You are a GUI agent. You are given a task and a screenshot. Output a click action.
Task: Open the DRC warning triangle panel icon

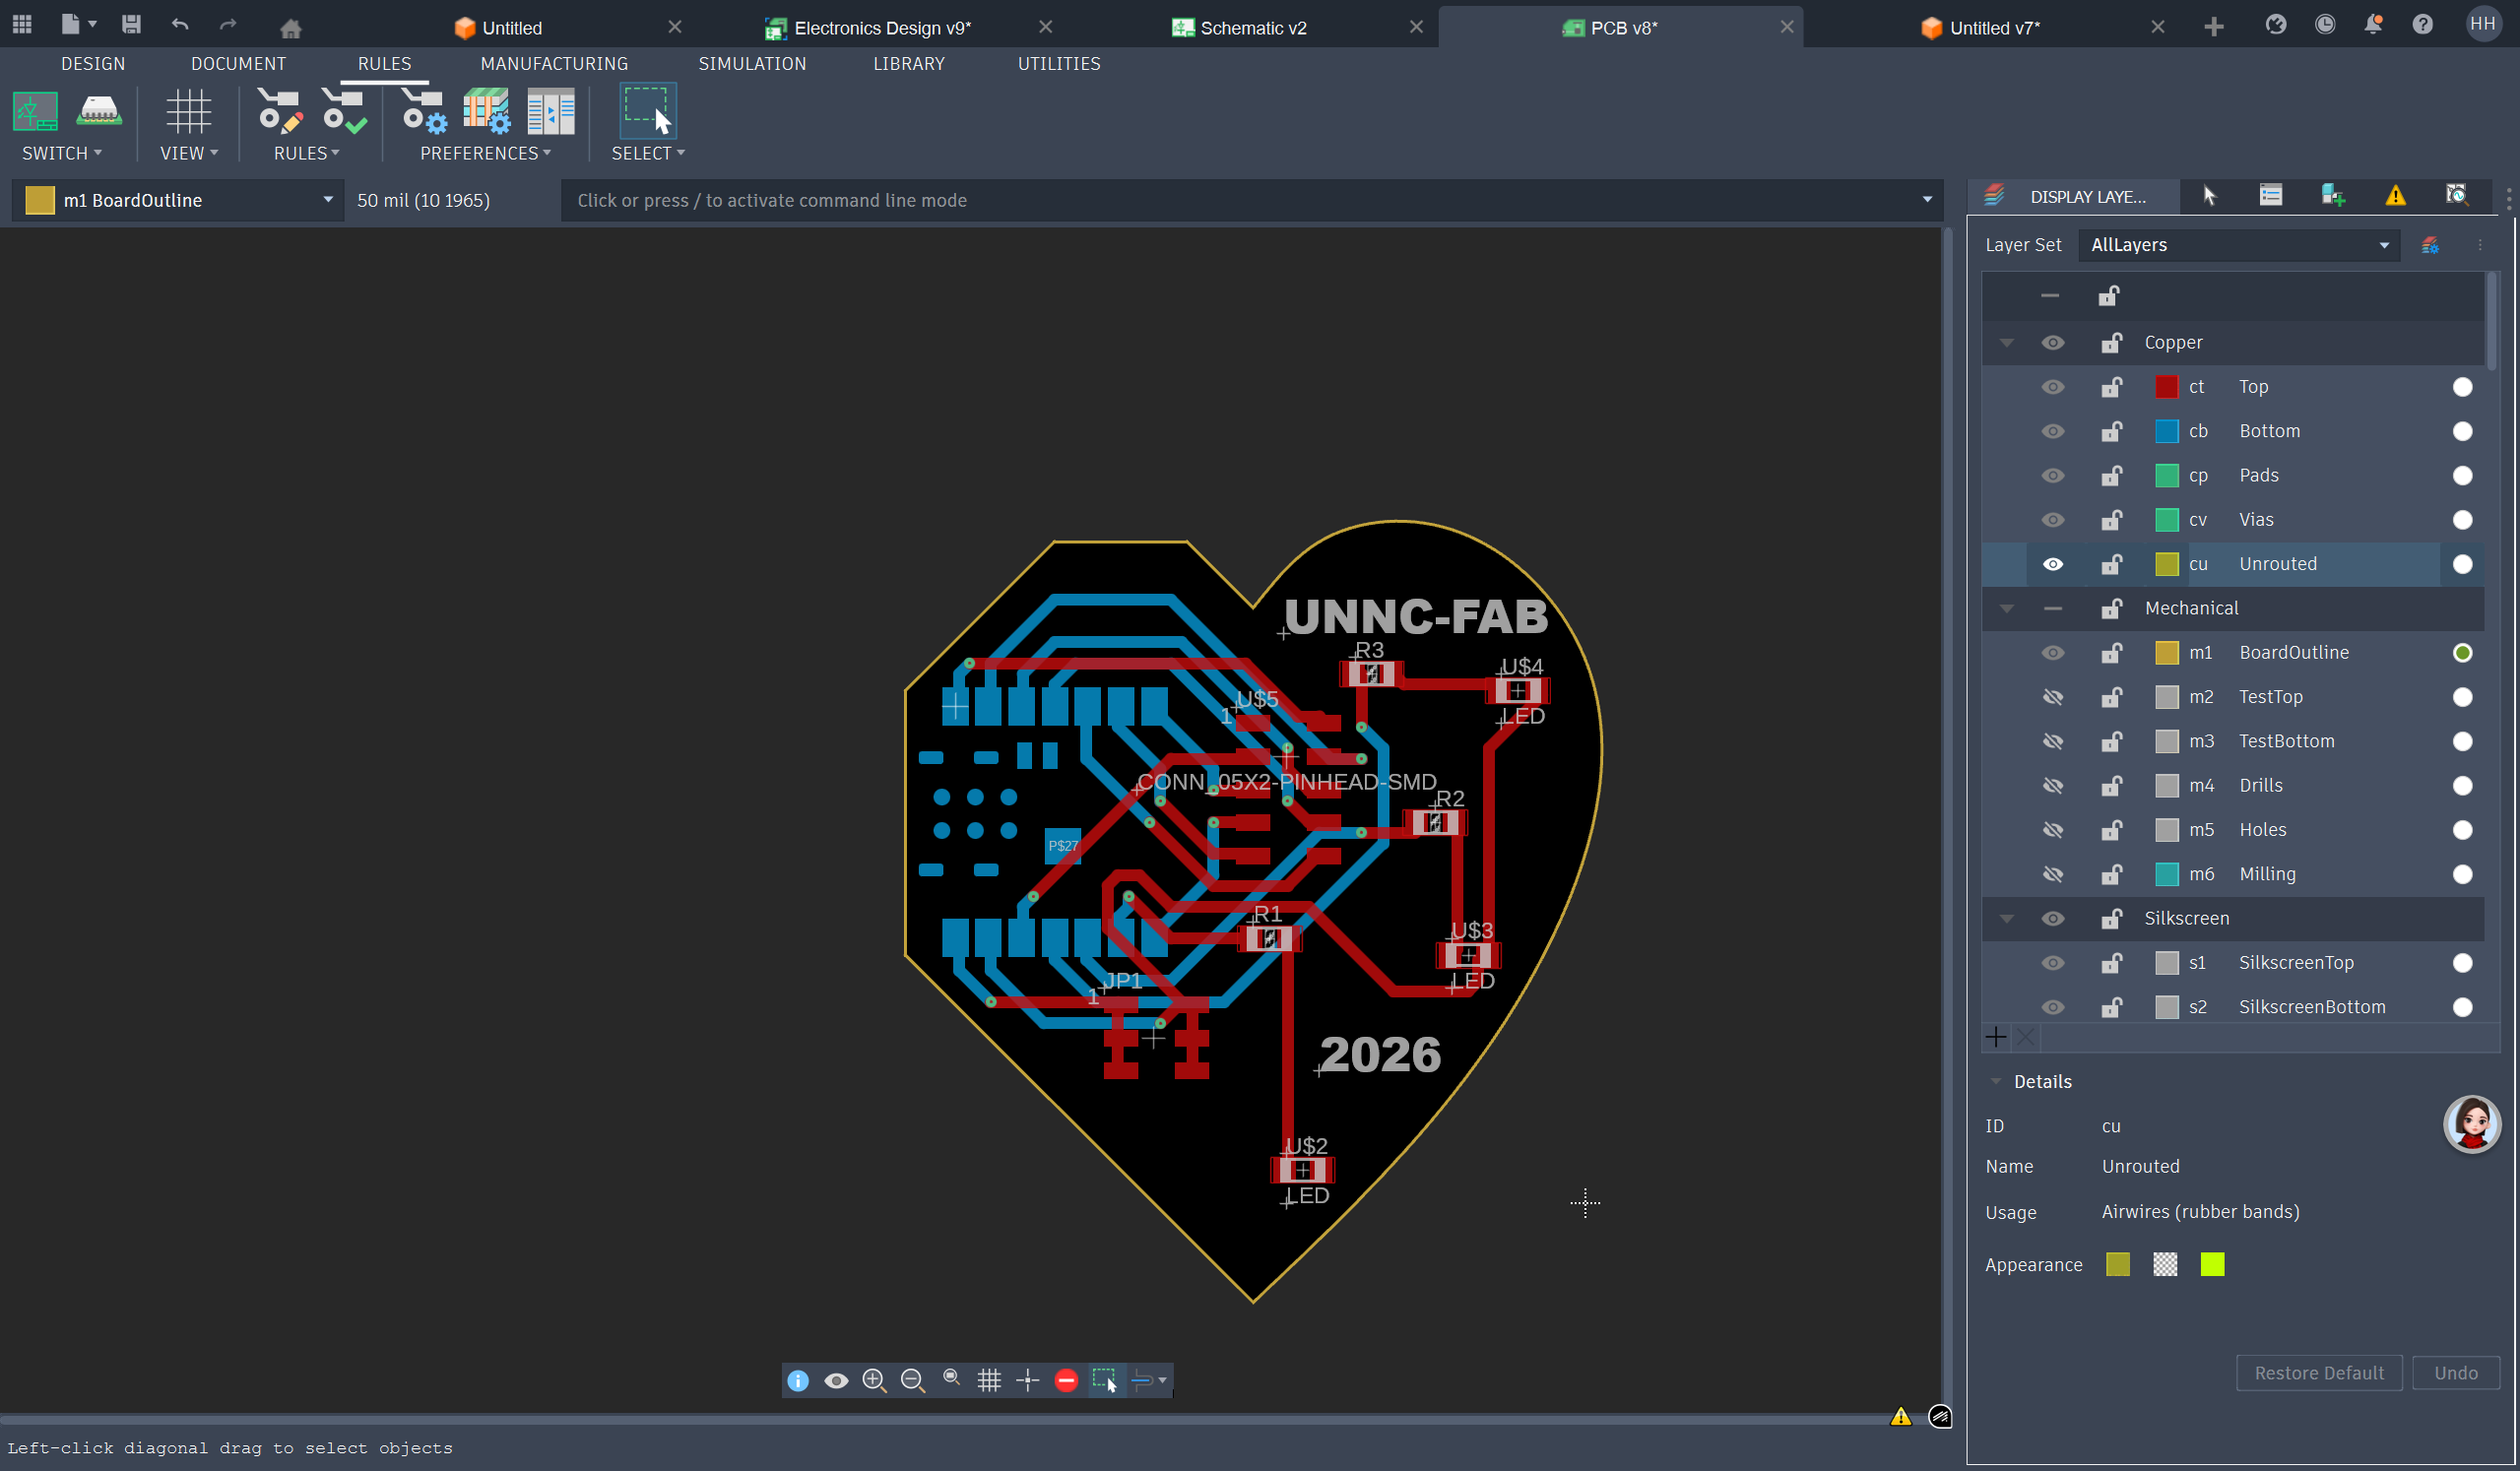[2395, 196]
